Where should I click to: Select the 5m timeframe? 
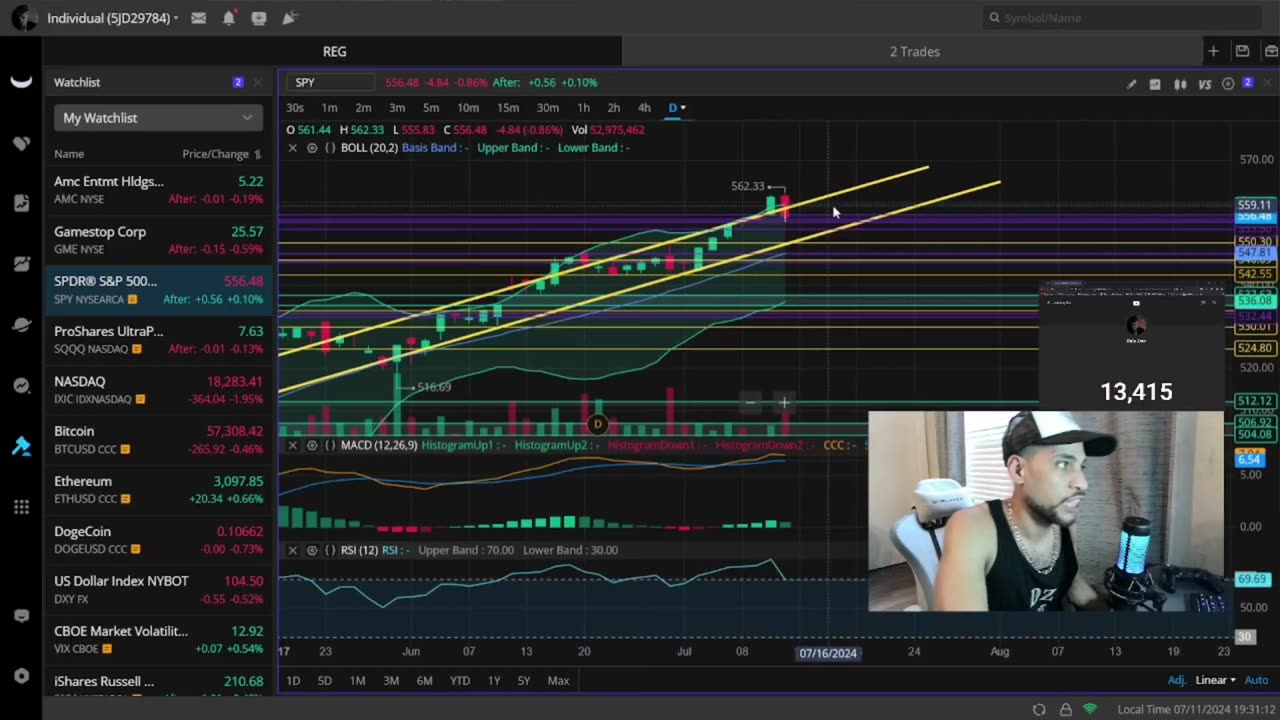pyautogui.click(x=431, y=108)
